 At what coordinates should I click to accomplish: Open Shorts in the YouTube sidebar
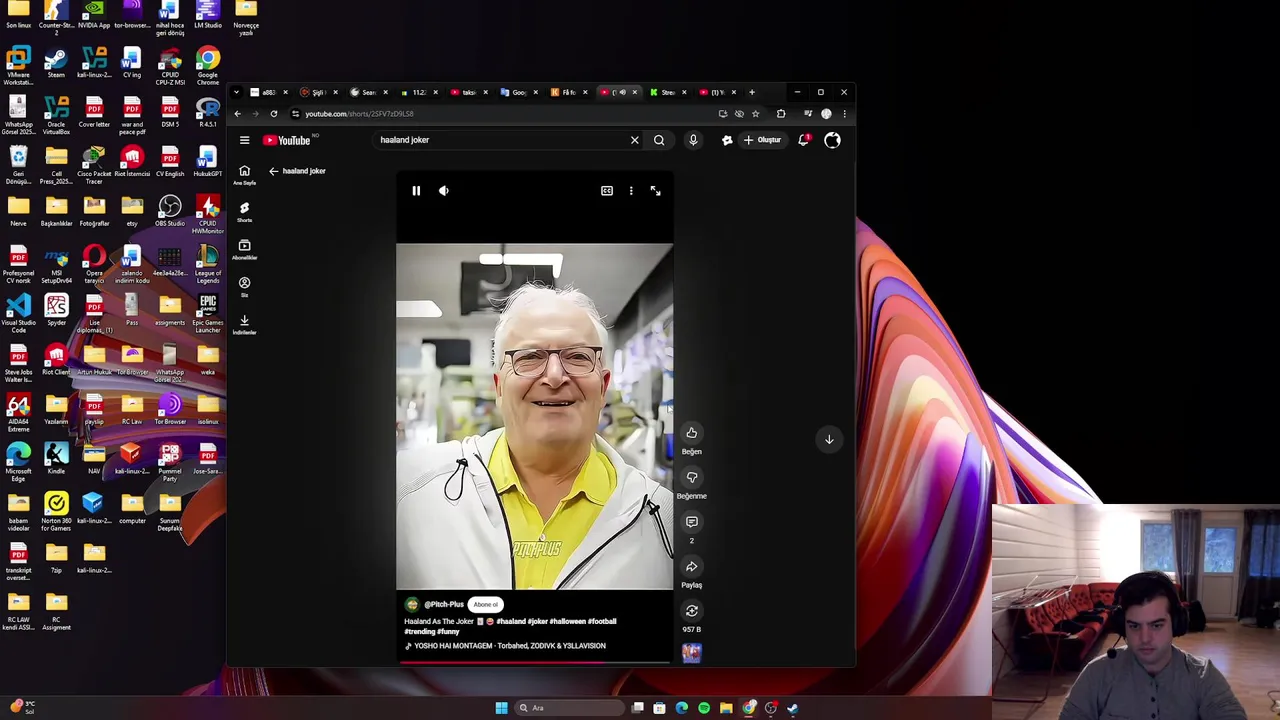pos(244,212)
